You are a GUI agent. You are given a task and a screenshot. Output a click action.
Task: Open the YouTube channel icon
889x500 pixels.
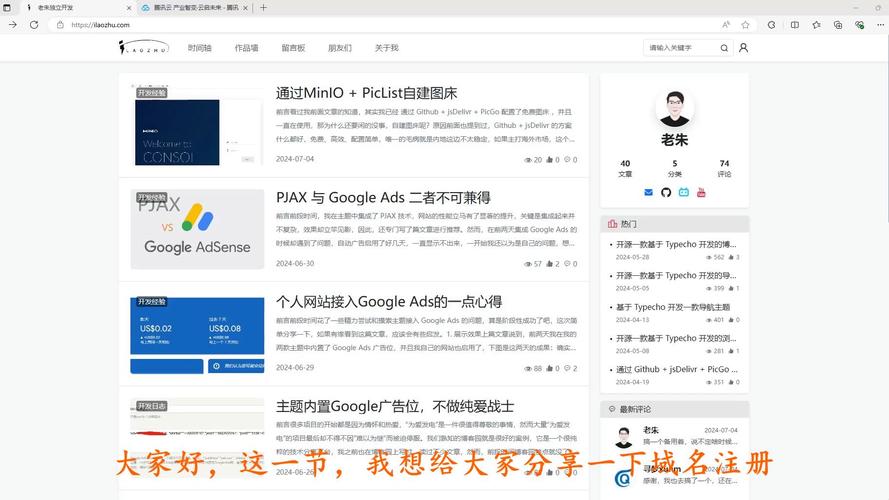(x=701, y=193)
